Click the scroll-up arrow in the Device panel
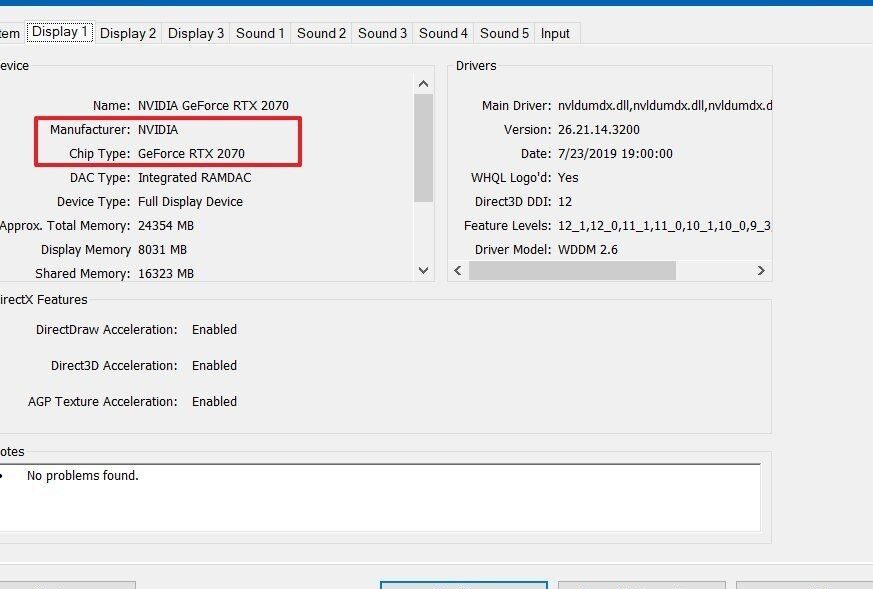The image size is (873, 589). click(x=422, y=83)
